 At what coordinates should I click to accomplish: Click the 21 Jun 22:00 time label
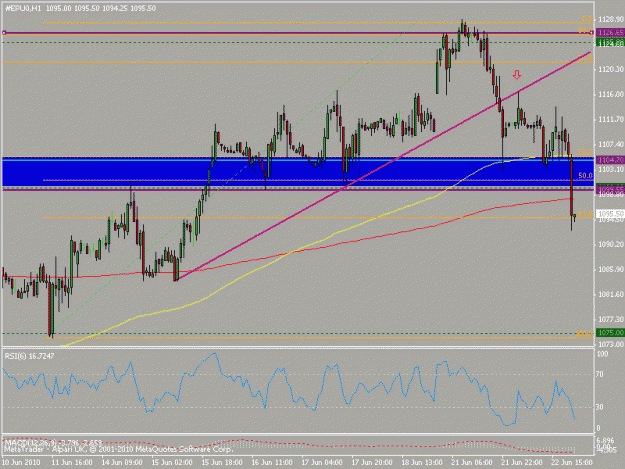pyautogui.click(x=522, y=462)
